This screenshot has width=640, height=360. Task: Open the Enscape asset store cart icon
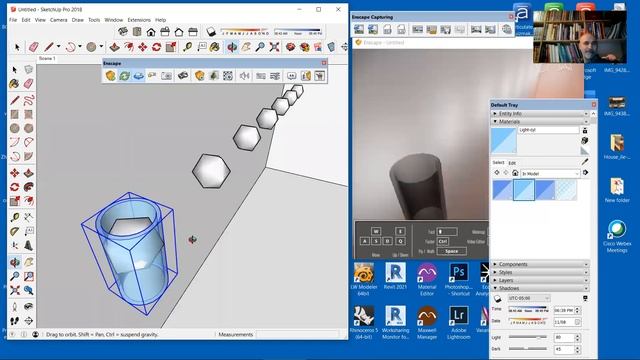pyautogui.click(x=320, y=76)
